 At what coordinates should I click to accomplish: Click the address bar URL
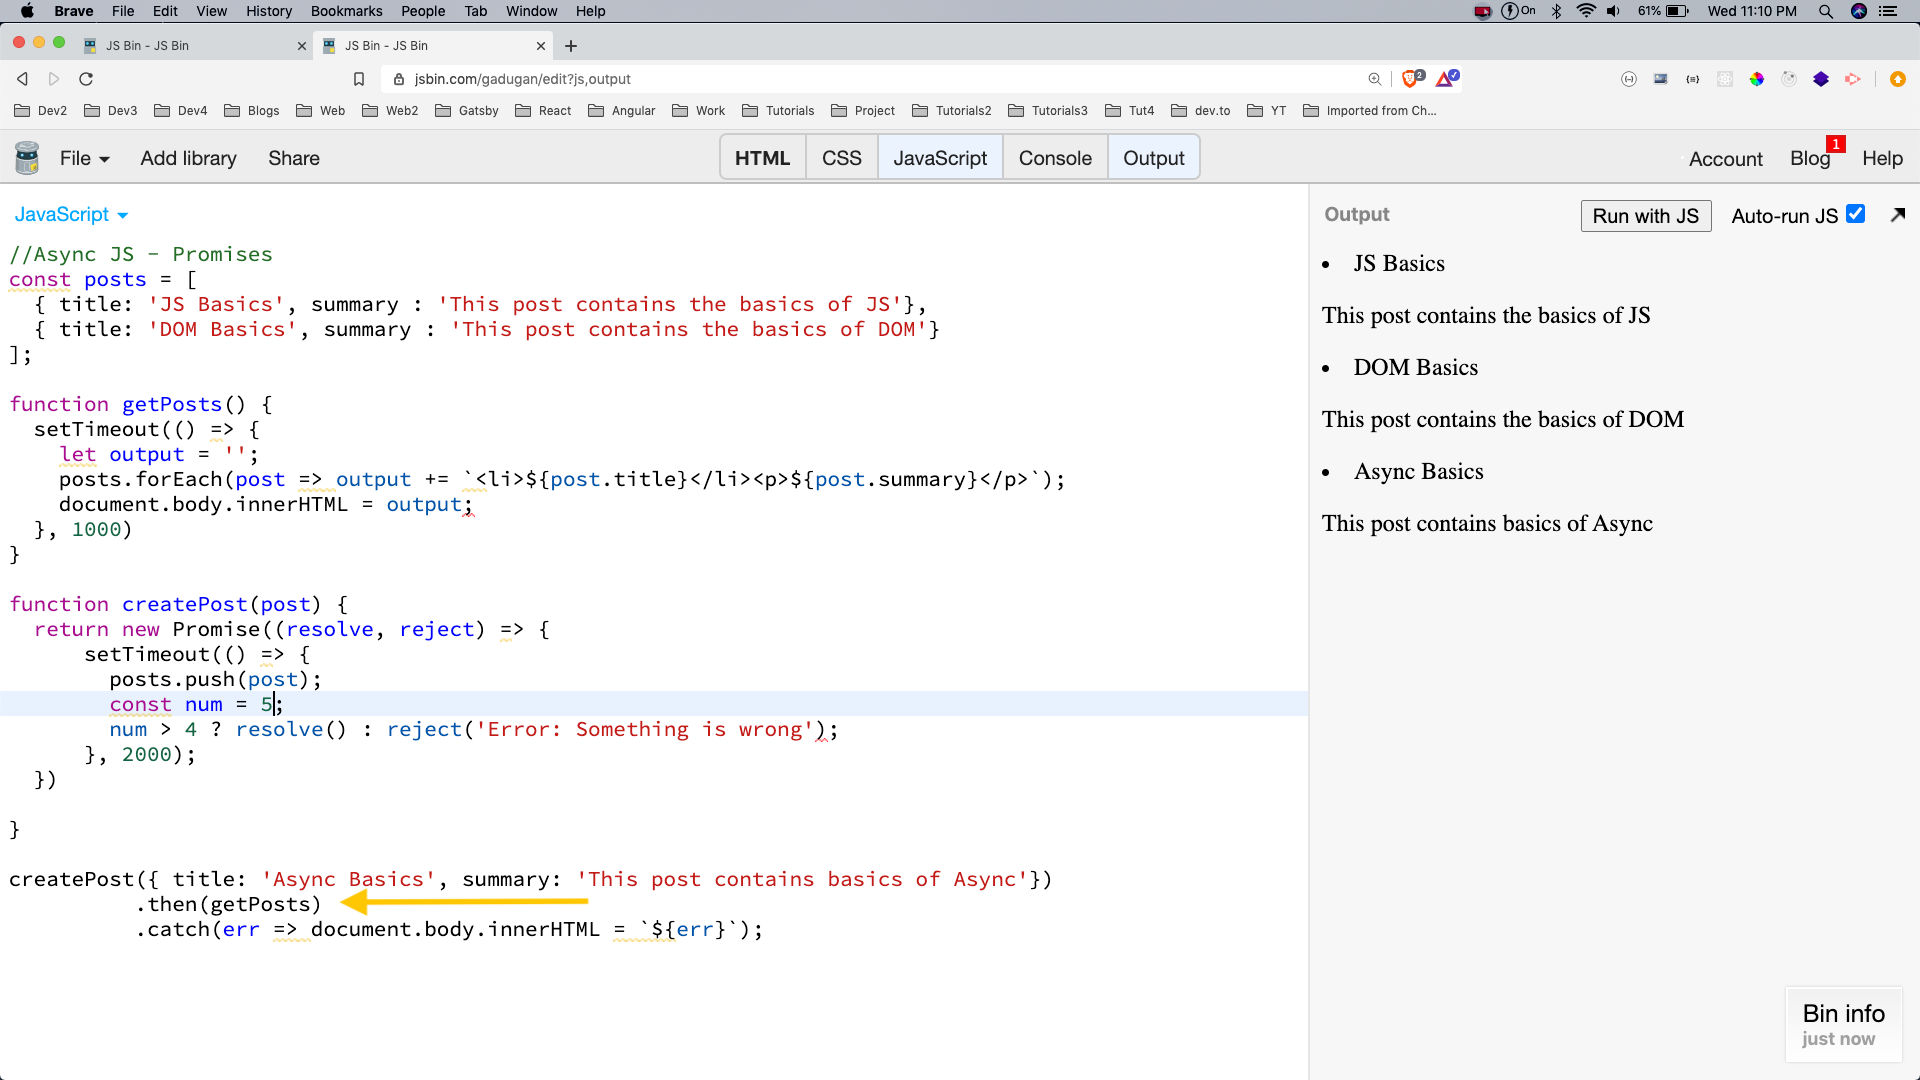(x=522, y=79)
